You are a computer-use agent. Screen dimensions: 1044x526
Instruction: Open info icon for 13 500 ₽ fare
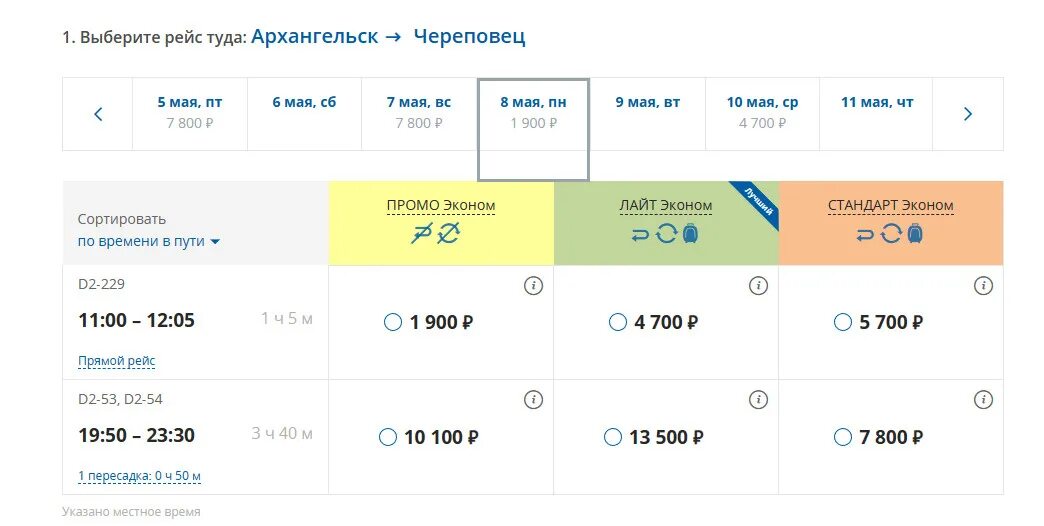point(758,399)
